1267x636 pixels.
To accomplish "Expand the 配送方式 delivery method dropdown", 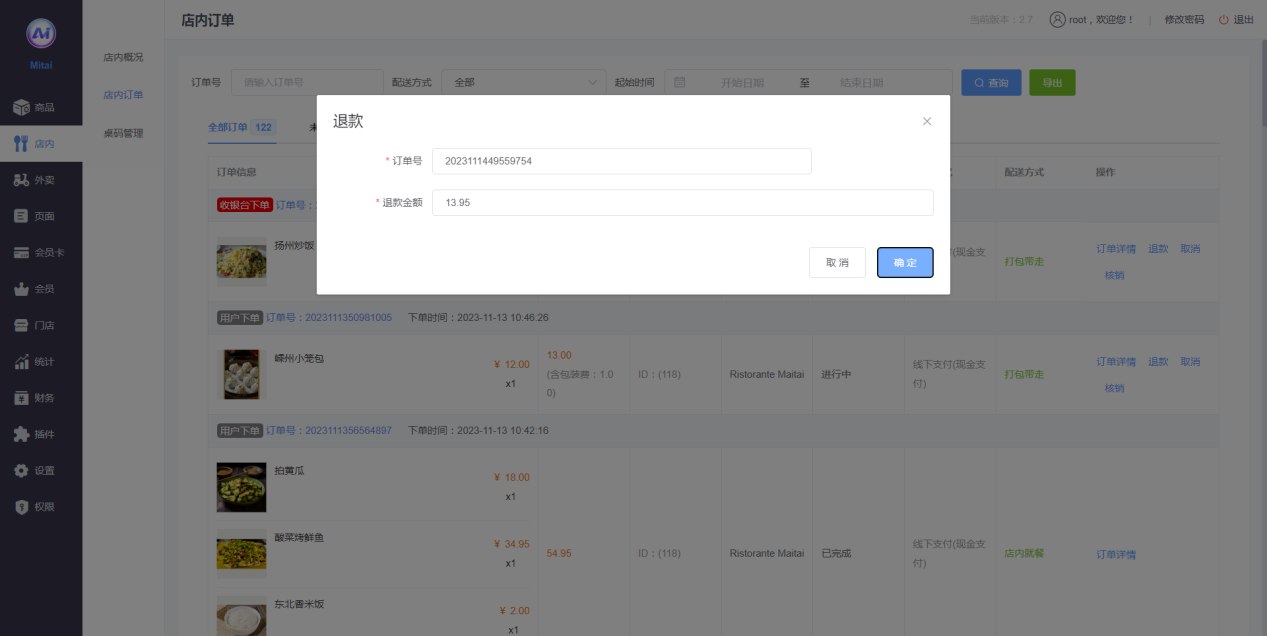I will click(524, 83).
